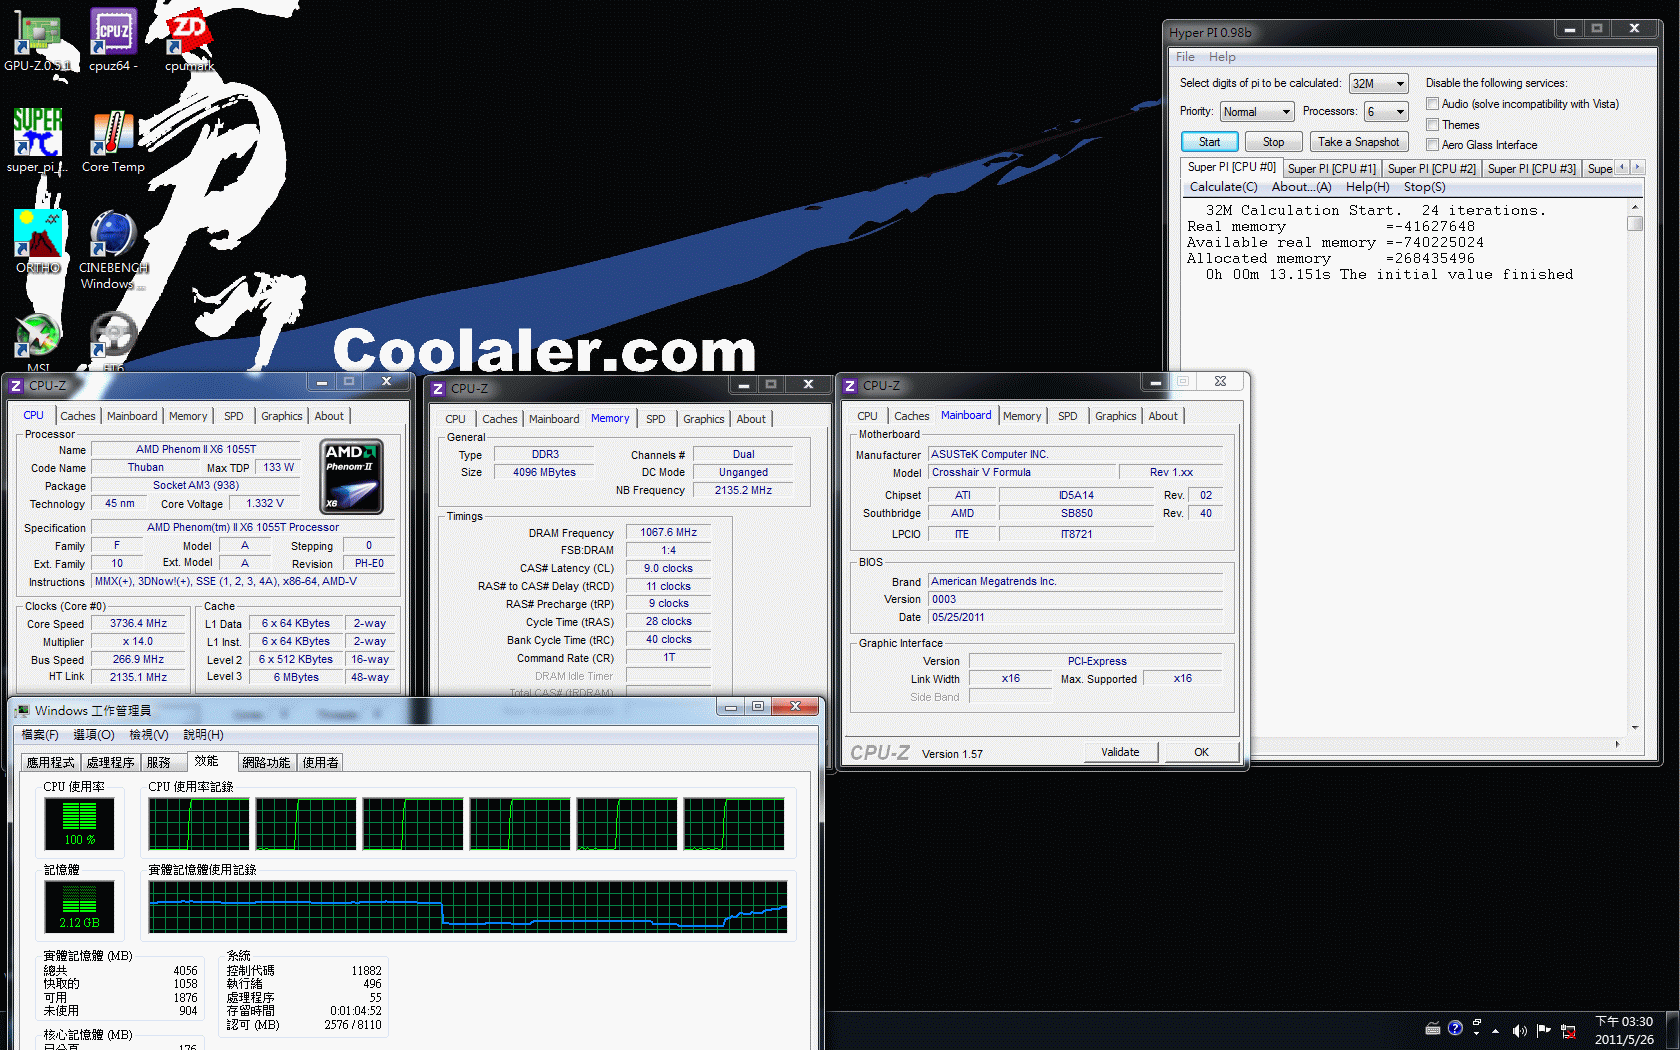Open Calculate(C) menu in Super PI
The width and height of the screenshot is (1680, 1050).
point(1223,187)
